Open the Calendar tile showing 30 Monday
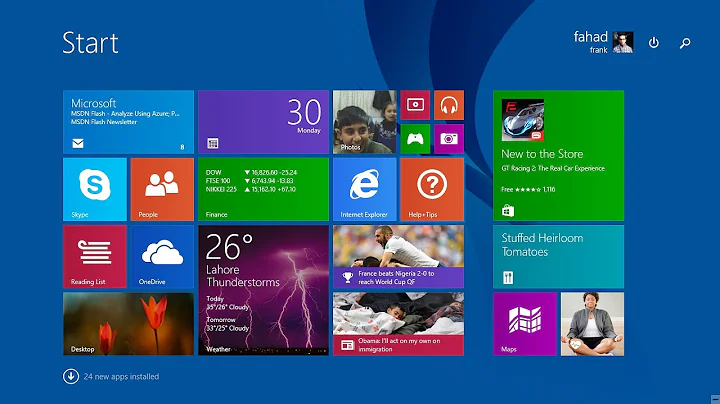The image size is (720, 404). 263,122
